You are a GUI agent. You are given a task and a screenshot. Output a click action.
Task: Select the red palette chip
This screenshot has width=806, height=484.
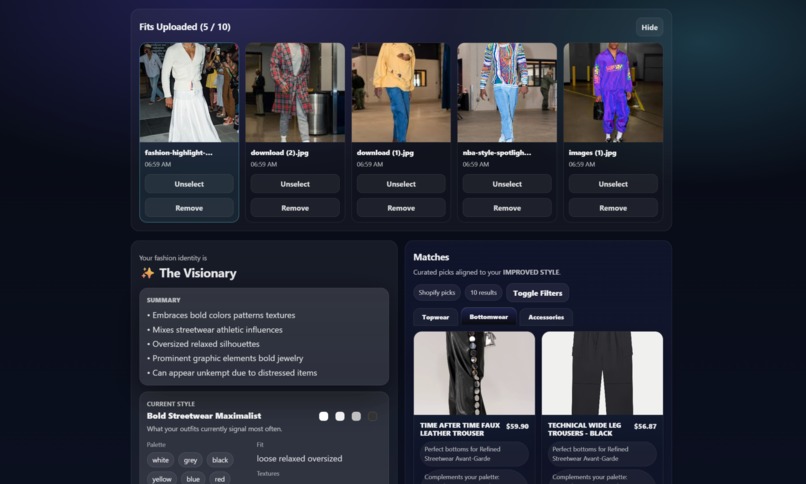[219, 479]
